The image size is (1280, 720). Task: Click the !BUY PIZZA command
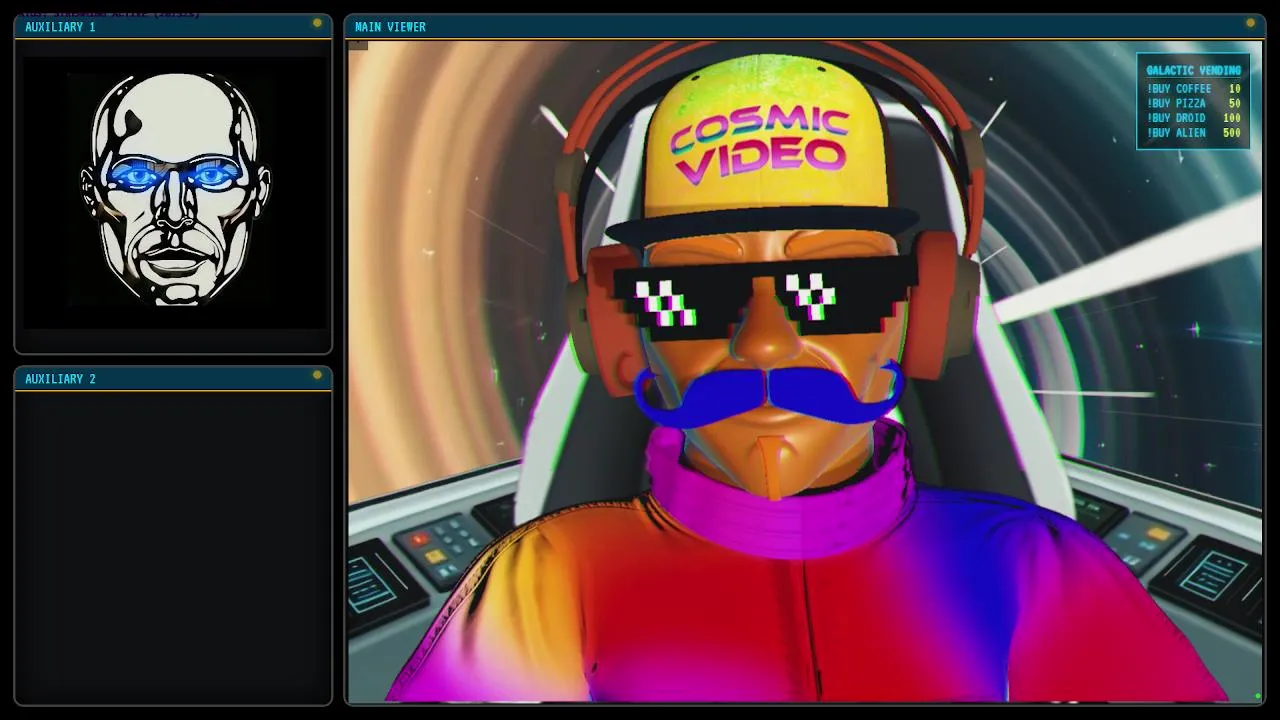[x=1176, y=104]
